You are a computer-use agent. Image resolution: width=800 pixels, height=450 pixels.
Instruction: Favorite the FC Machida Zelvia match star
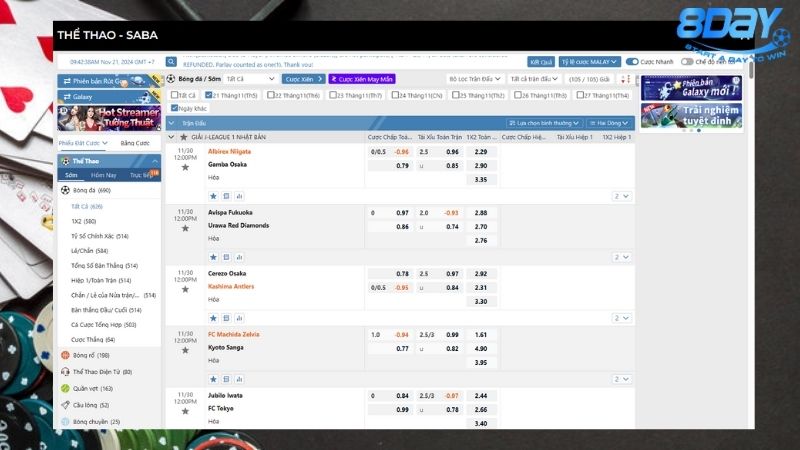point(185,350)
